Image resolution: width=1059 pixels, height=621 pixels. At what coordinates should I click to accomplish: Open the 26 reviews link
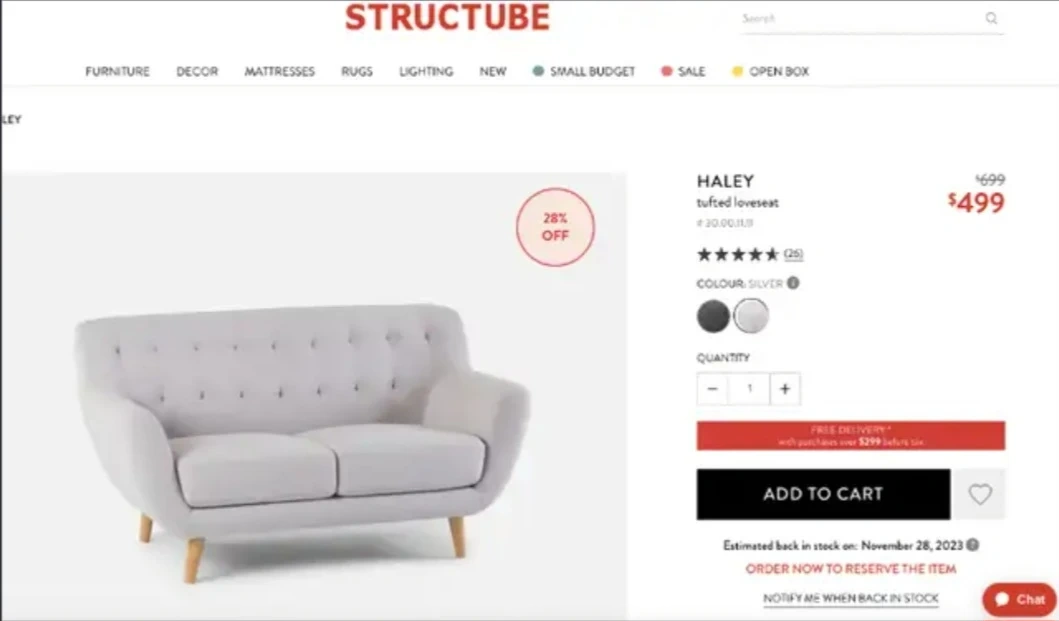click(x=794, y=254)
